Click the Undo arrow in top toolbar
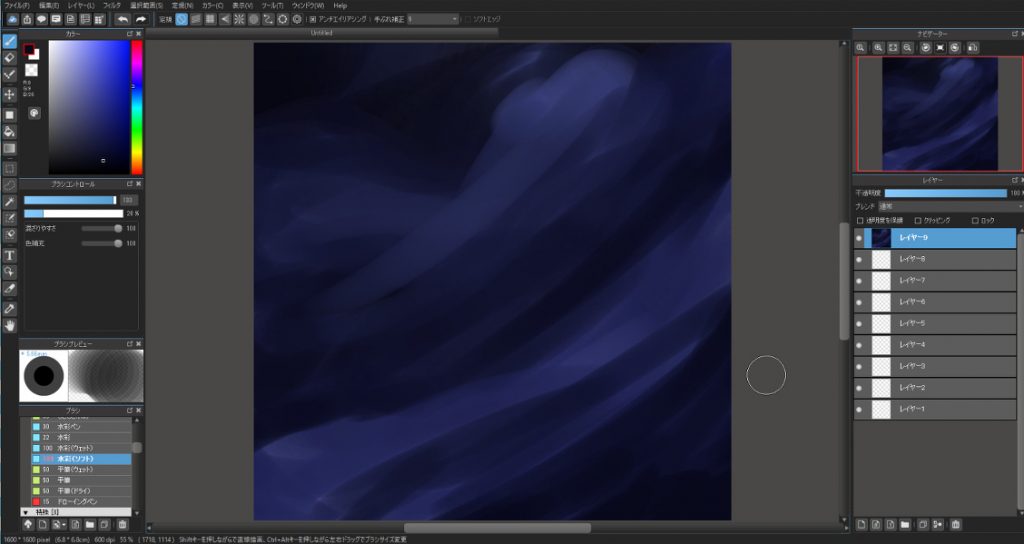 click(122, 19)
